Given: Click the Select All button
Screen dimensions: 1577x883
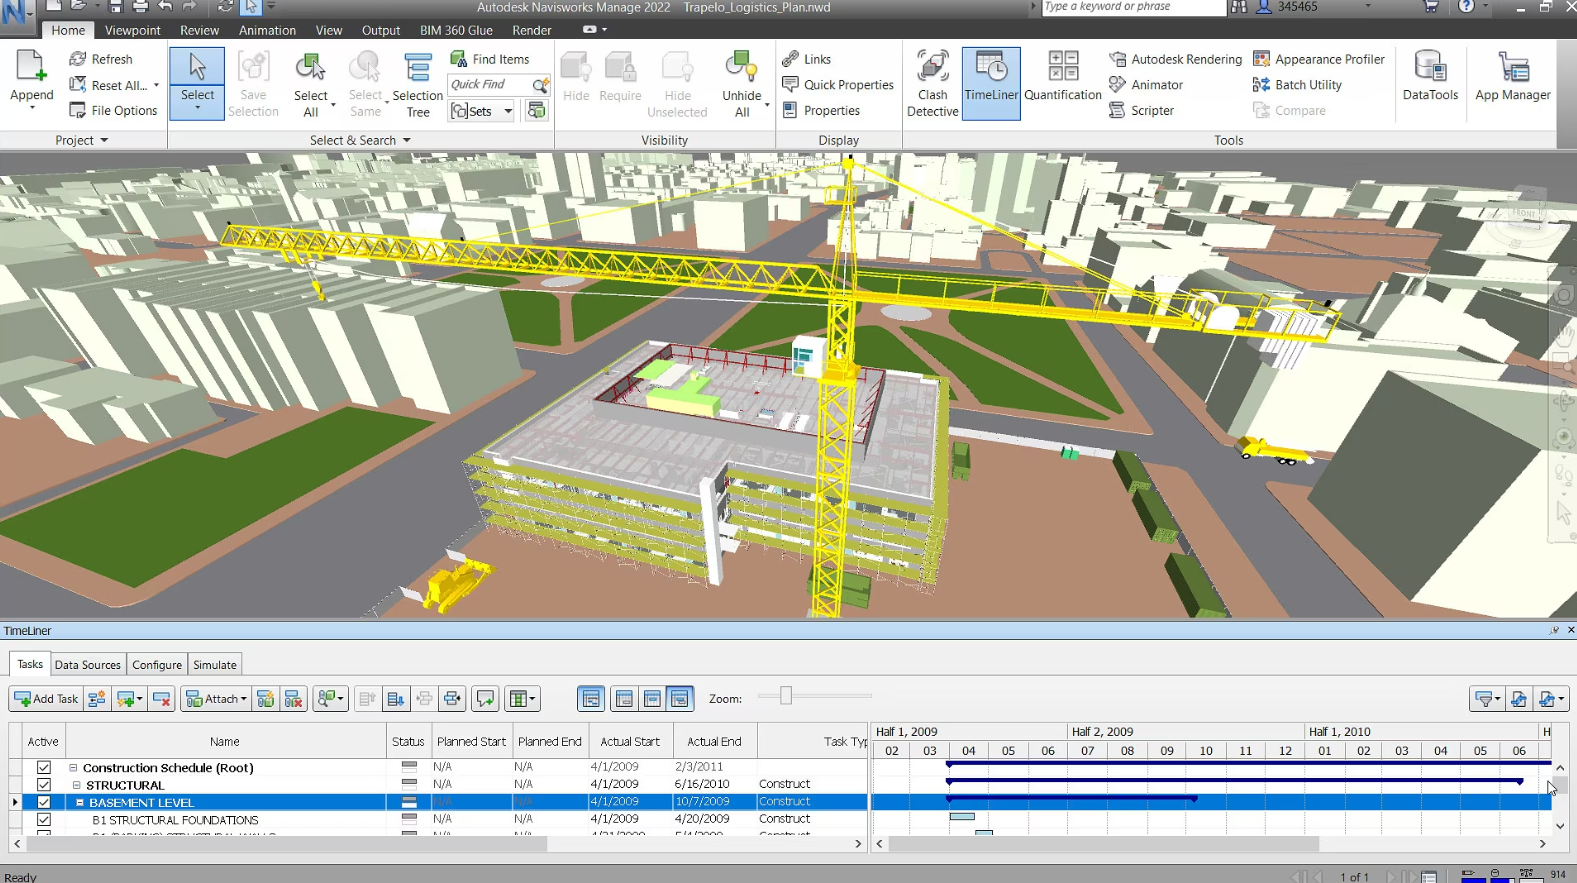Looking at the screenshot, I should (x=310, y=84).
